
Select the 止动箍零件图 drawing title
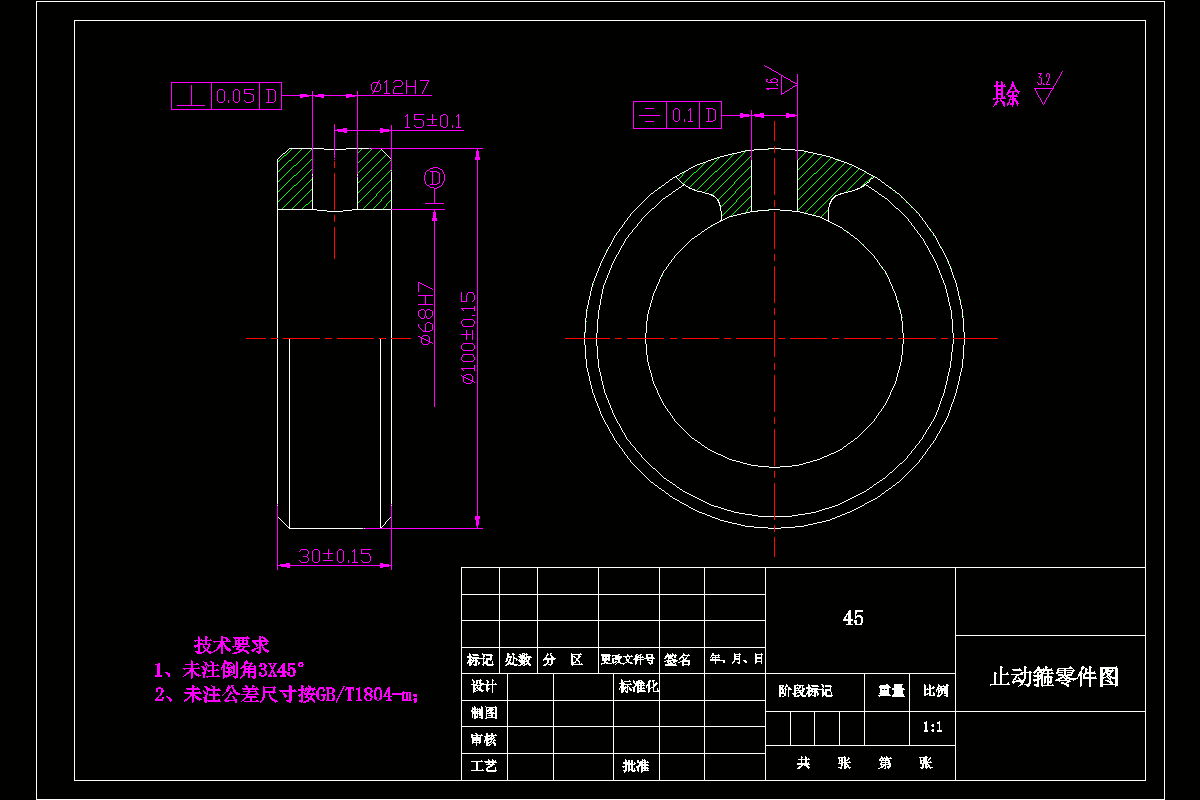click(1056, 674)
